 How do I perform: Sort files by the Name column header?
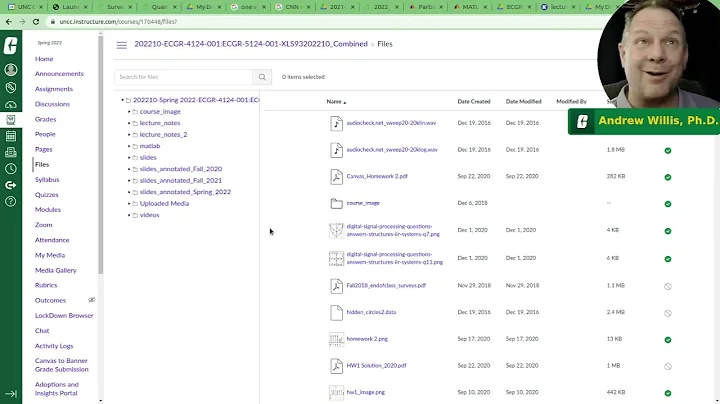pyautogui.click(x=334, y=102)
